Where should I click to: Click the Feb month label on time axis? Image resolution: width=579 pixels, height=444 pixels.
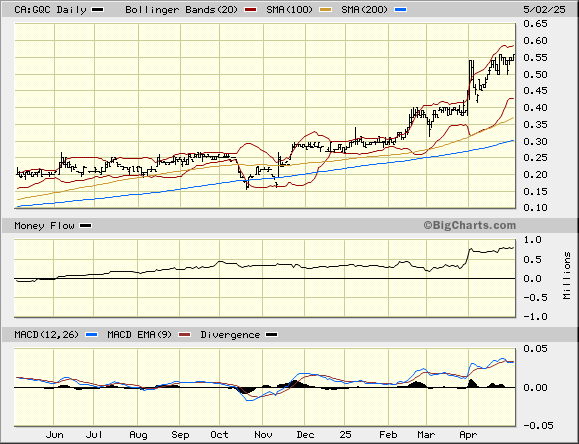388,435
